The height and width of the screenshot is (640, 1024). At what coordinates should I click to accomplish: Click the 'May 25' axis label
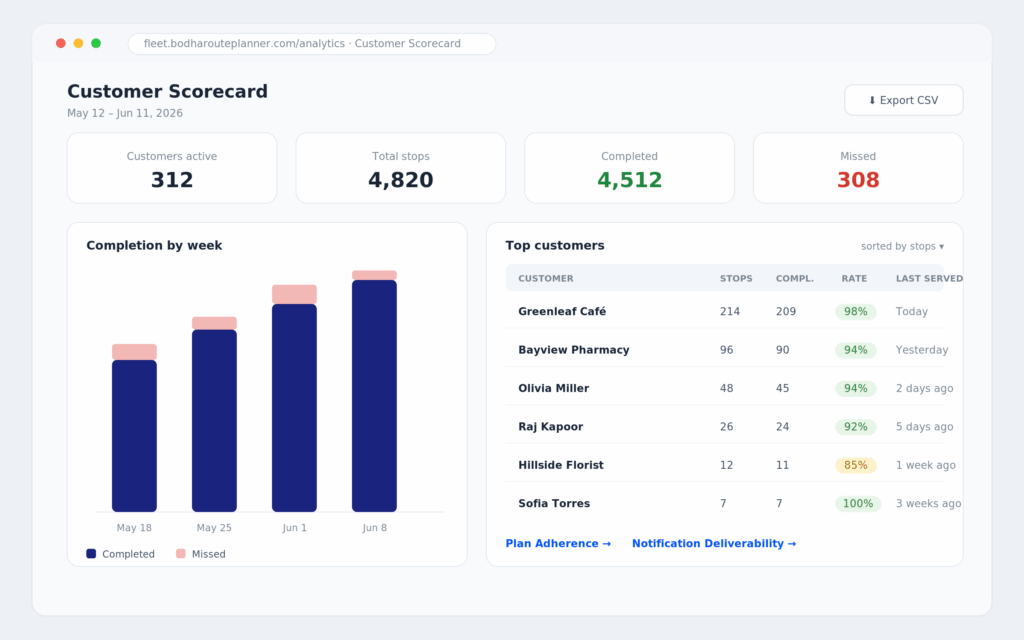pos(214,528)
